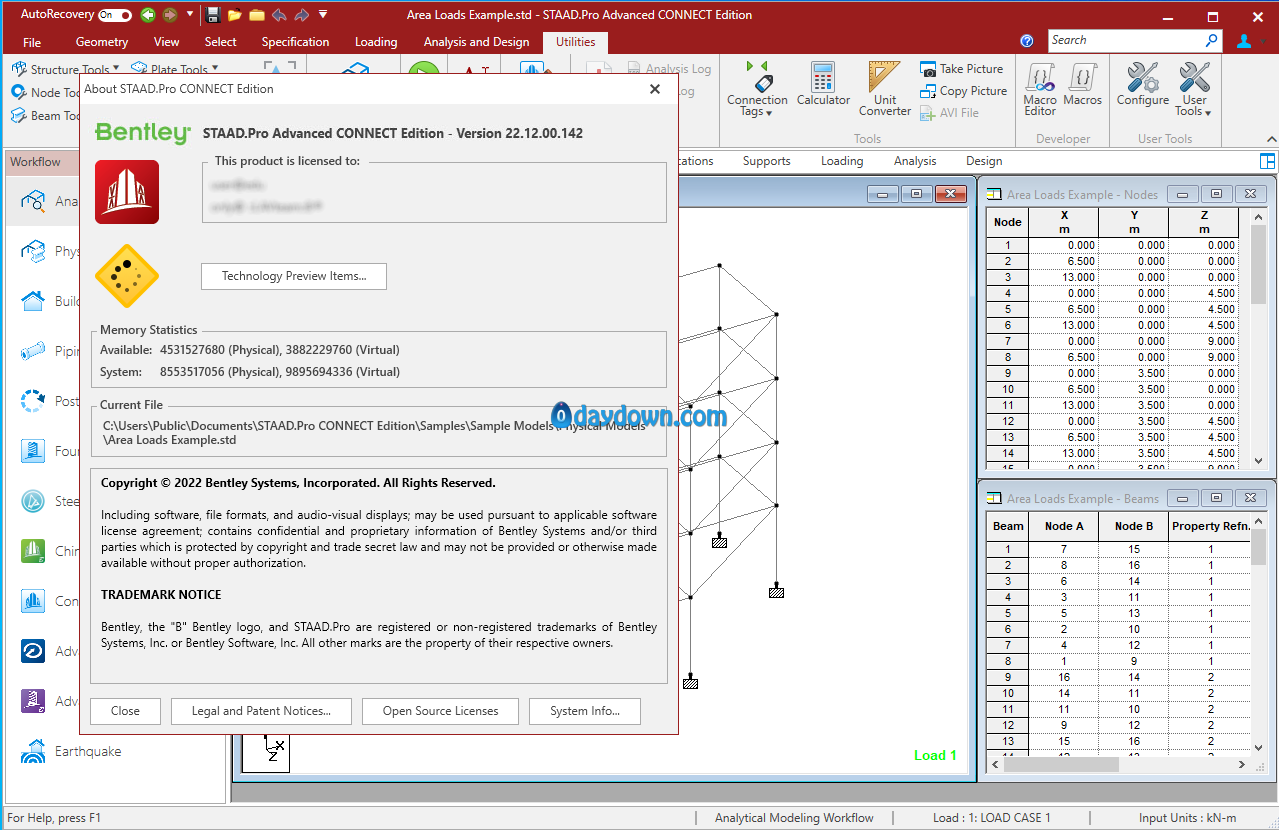The width and height of the screenshot is (1279, 830).
Task: Close the About dialog with Close button
Action: [x=125, y=711]
